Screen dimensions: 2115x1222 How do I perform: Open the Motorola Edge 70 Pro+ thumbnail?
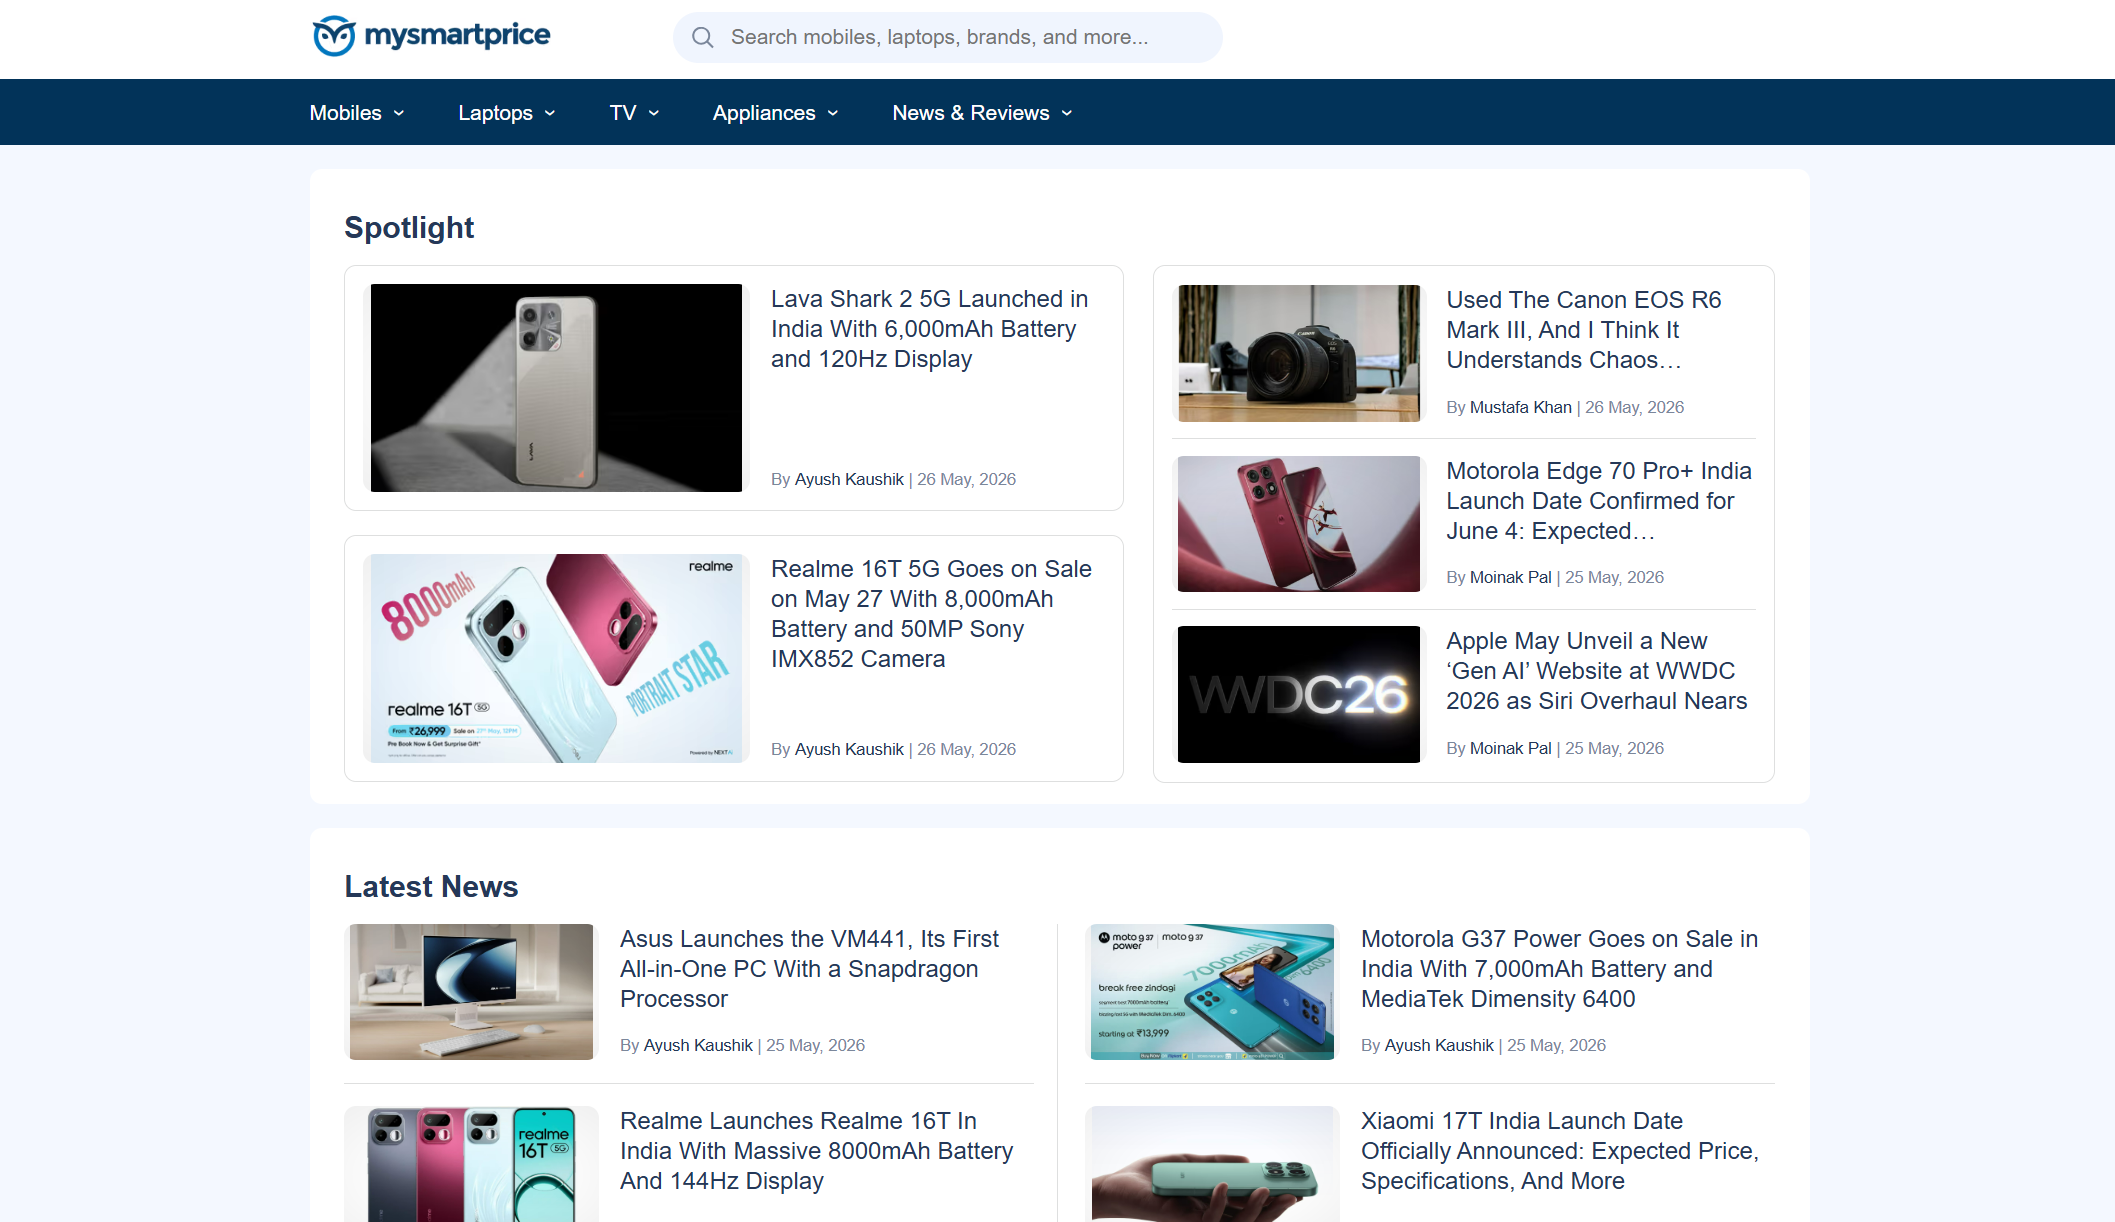pos(1298,524)
